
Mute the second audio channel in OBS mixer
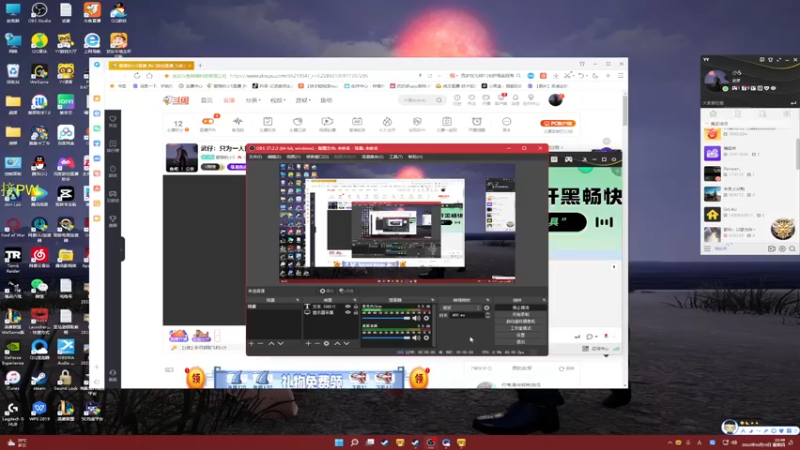(416, 337)
